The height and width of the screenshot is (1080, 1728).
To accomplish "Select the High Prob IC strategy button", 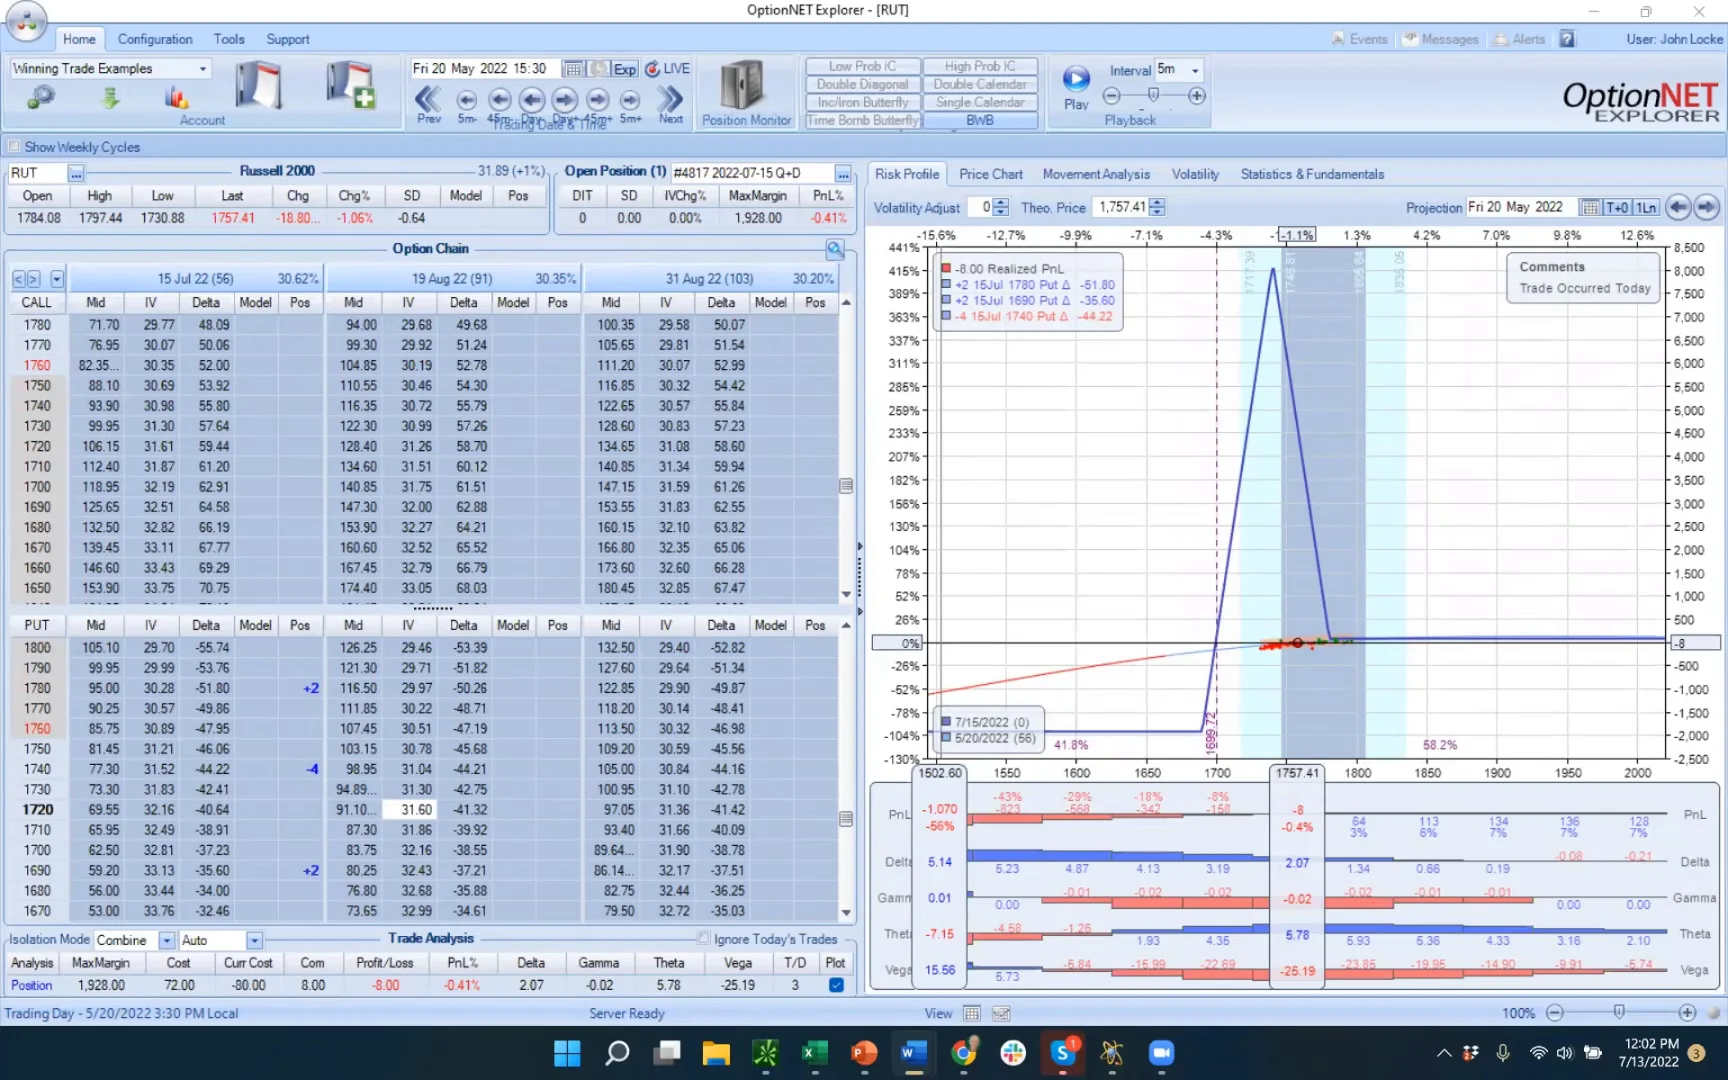I will coord(980,66).
